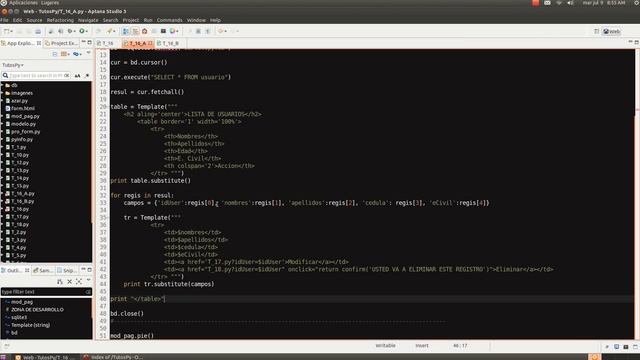Maximize the App Explorer panel
The image size is (640, 360).
(89, 42)
